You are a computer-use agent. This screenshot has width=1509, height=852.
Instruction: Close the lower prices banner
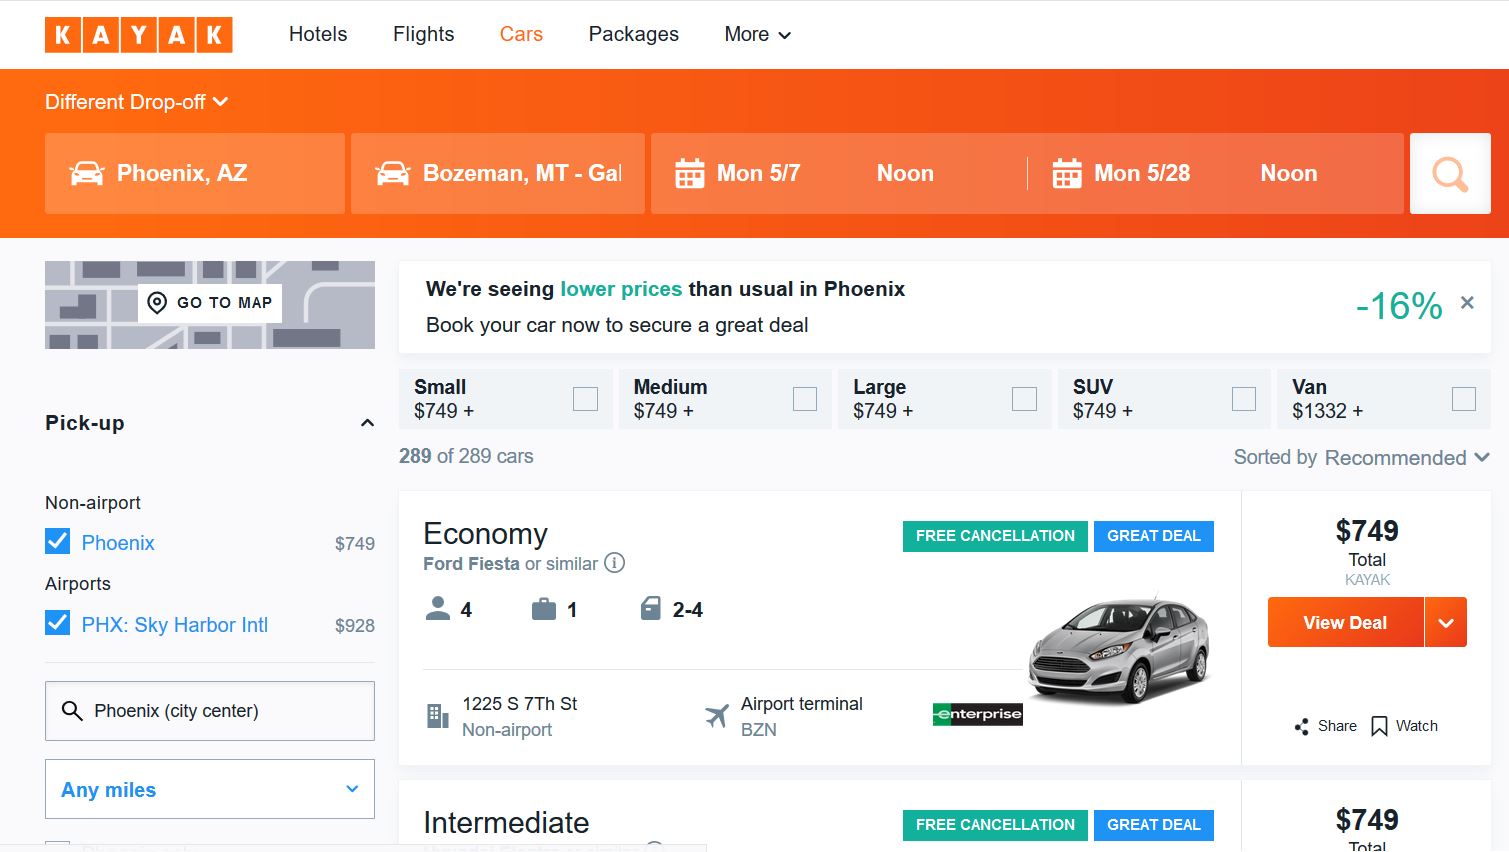(1467, 303)
